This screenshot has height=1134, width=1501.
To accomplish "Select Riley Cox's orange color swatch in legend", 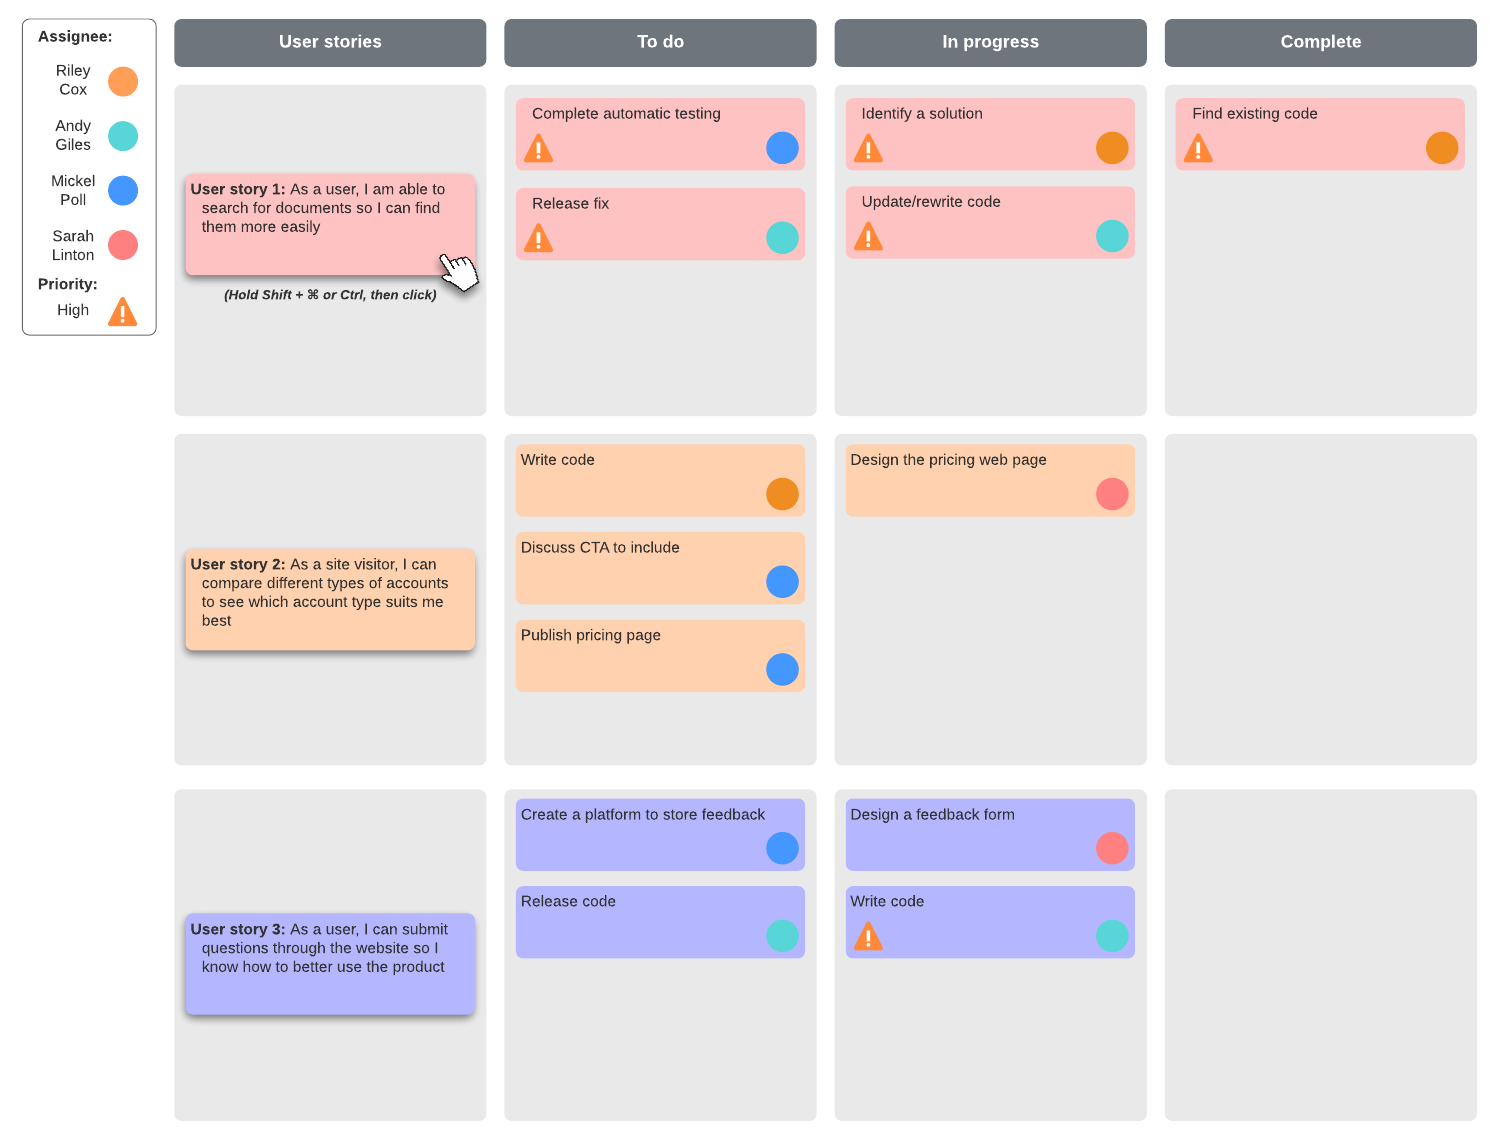I will (122, 81).
